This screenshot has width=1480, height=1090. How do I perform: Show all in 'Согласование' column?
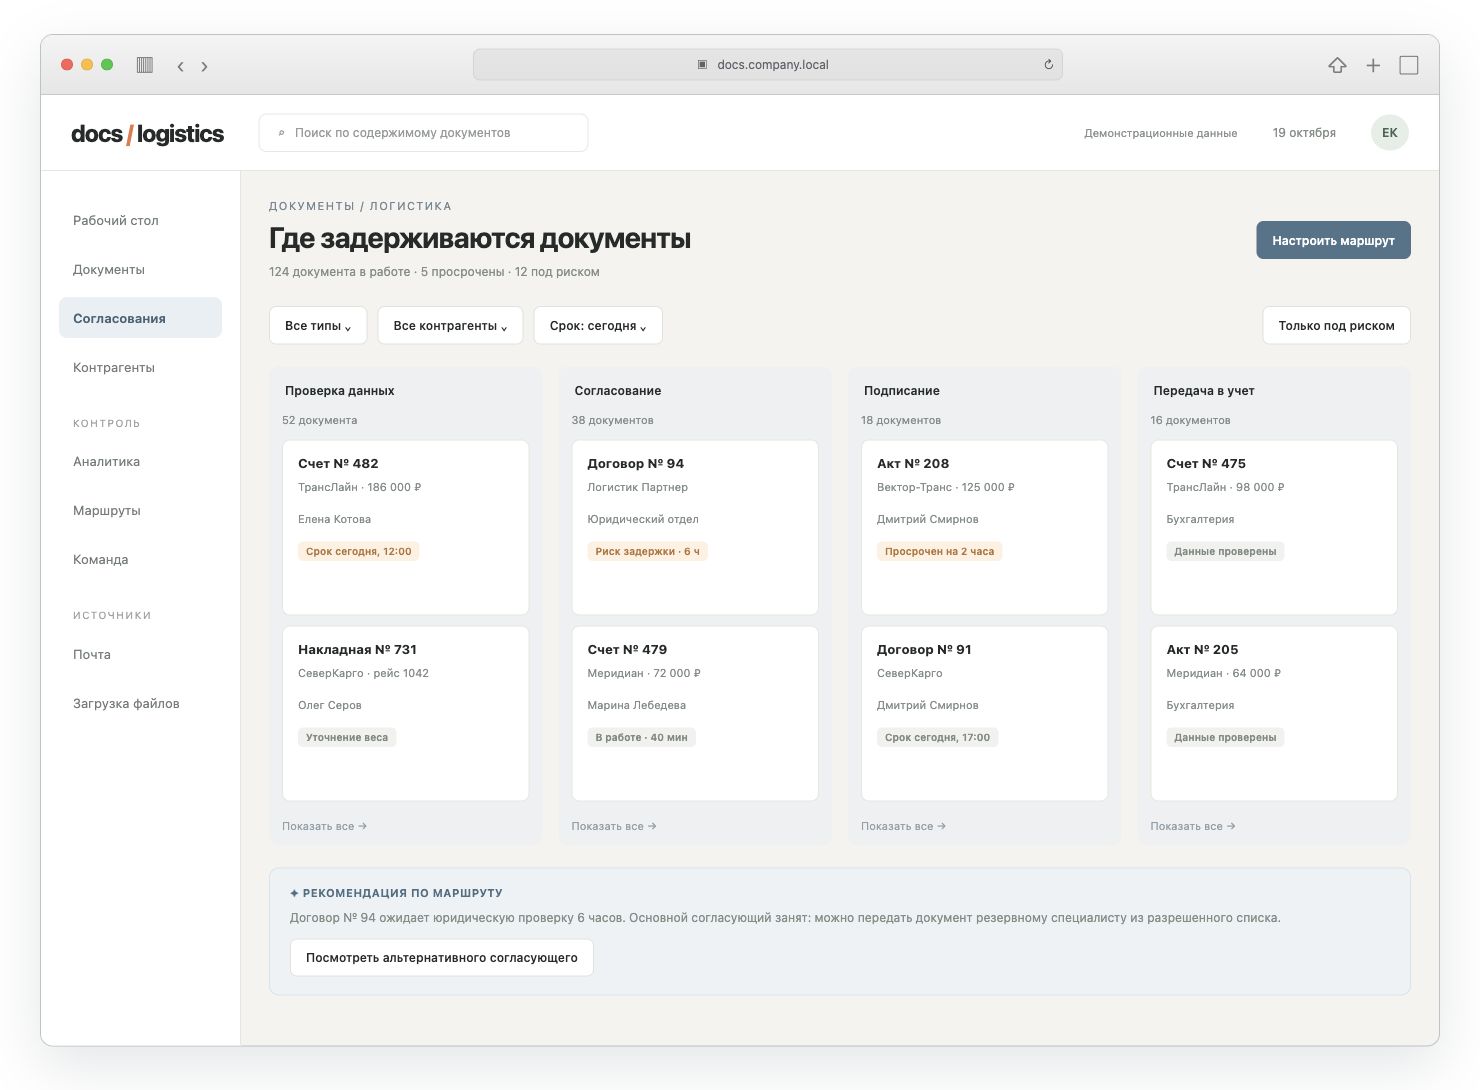tap(614, 826)
